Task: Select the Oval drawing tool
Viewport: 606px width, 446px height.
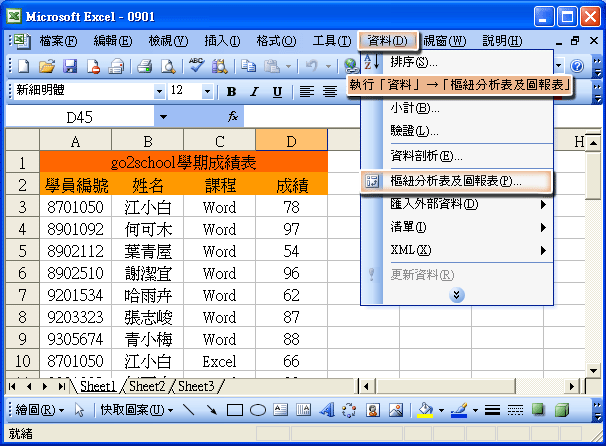Action: (x=258, y=409)
